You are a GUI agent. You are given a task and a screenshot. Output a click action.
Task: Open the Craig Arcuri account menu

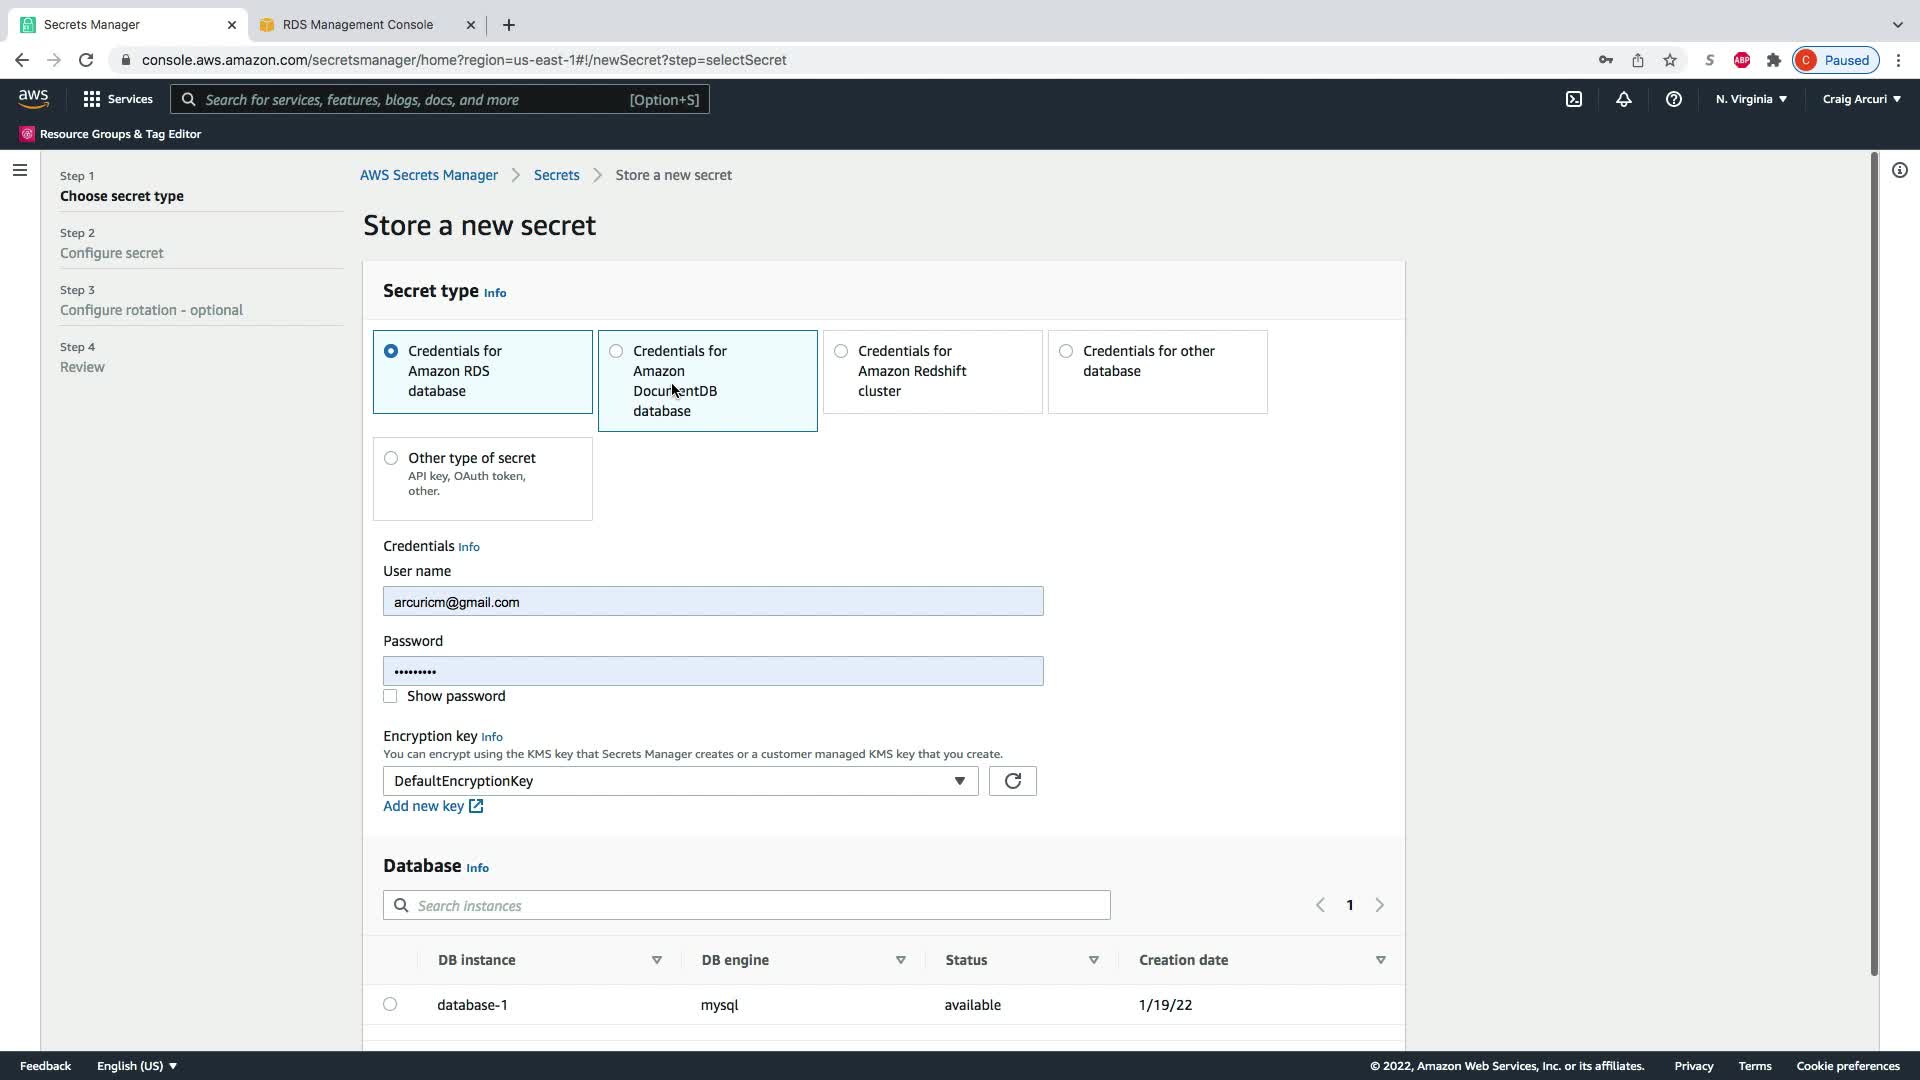click(1861, 99)
